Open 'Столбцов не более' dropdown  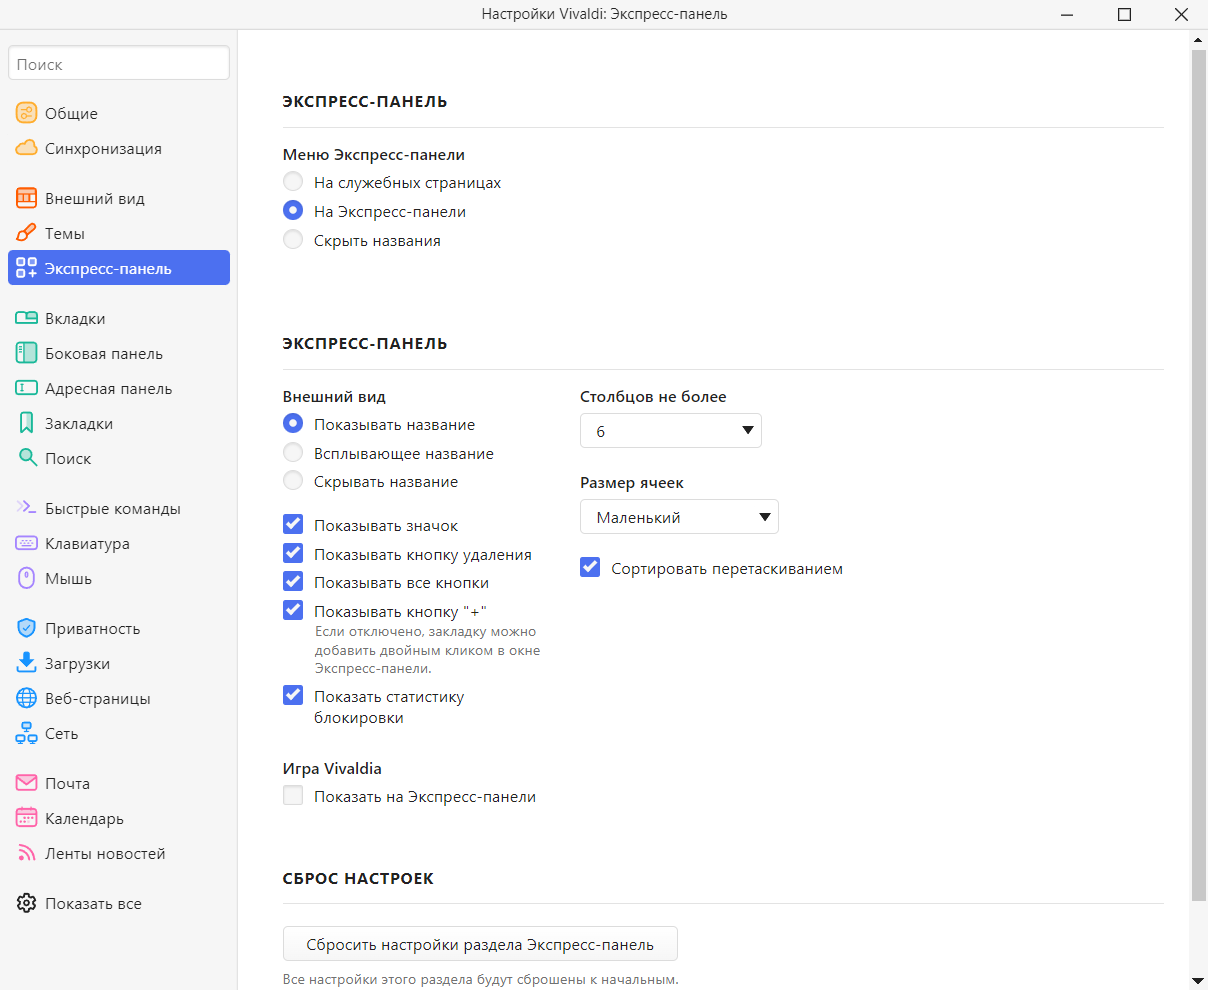(671, 431)
